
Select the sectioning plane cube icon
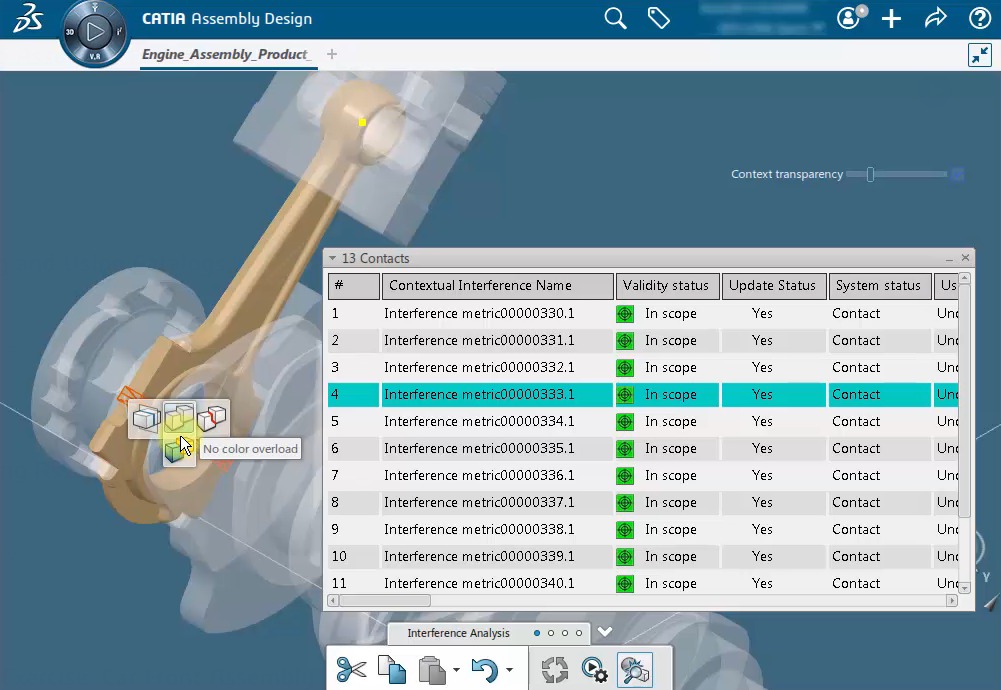click(x=146, y=419)
